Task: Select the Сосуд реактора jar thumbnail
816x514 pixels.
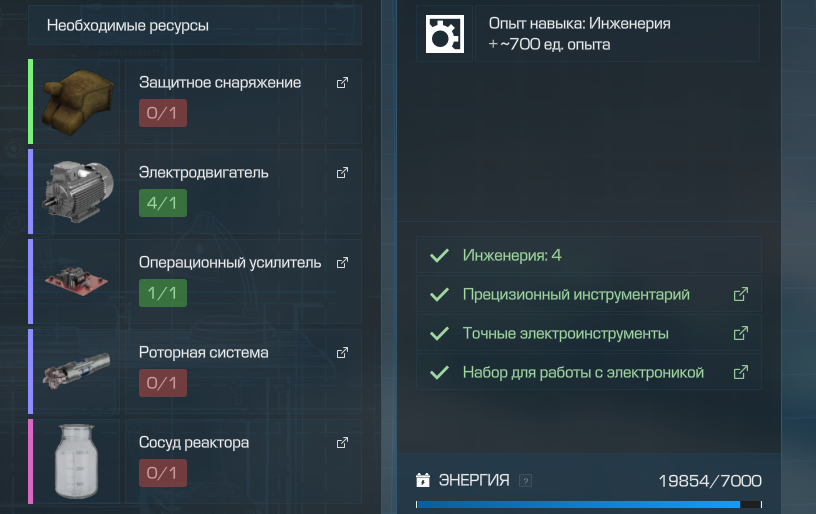Action: [x=76, y=461]
